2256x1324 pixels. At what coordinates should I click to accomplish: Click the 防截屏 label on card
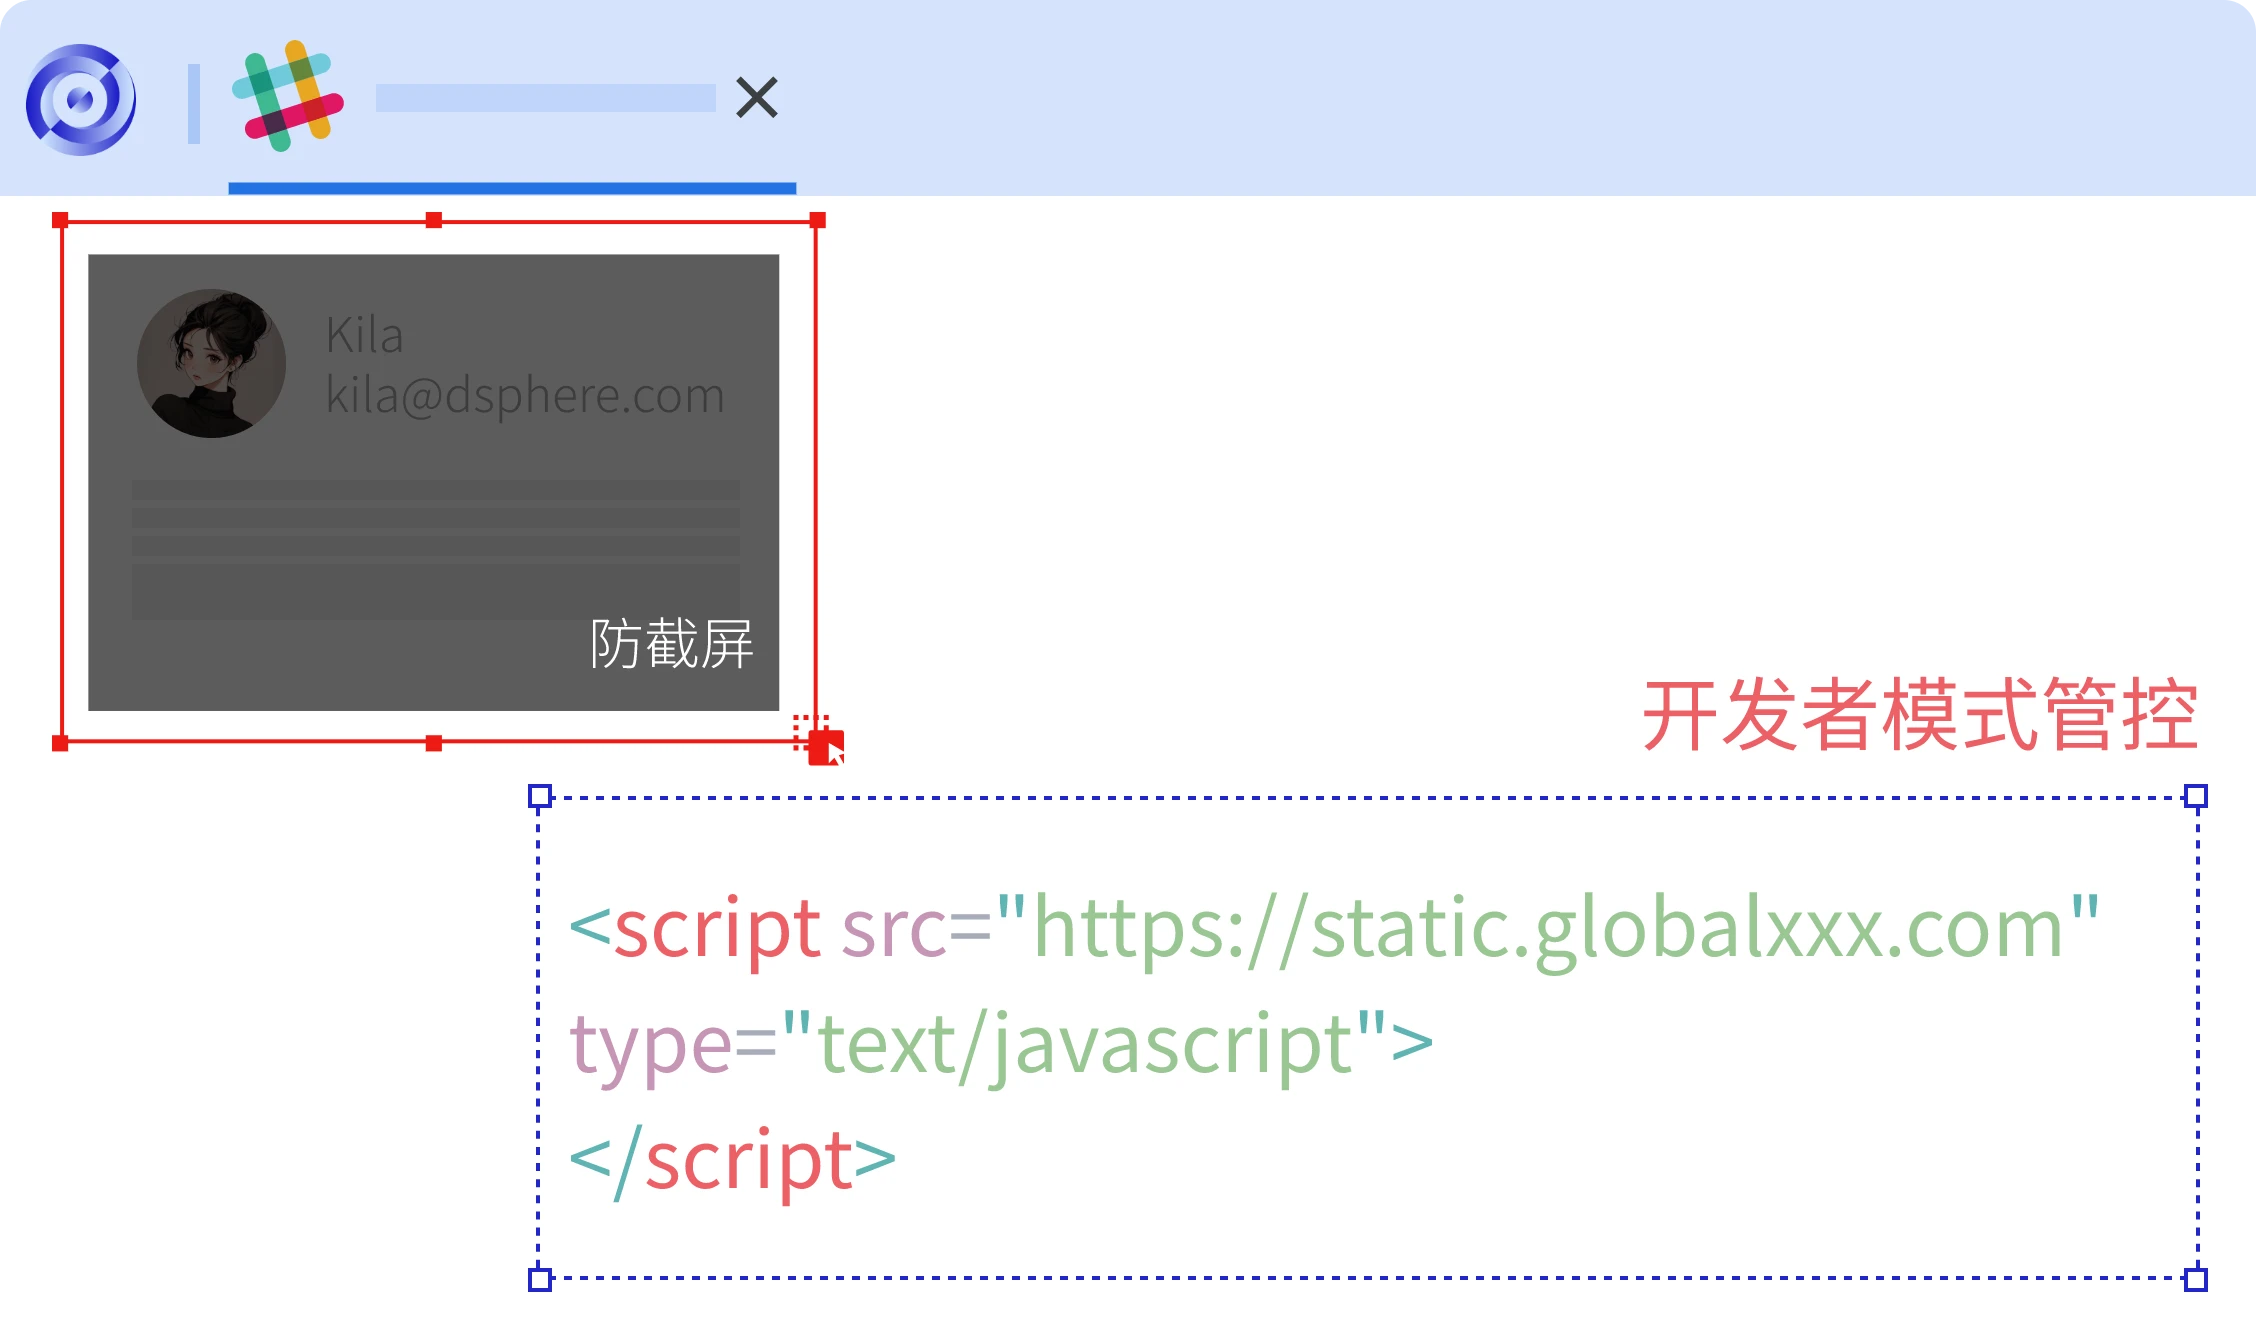(x=671, y=643)
